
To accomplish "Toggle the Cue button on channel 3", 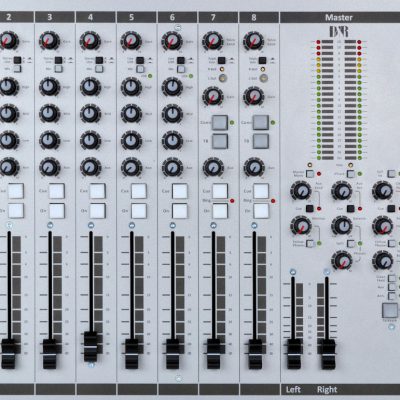I will 57,191.
